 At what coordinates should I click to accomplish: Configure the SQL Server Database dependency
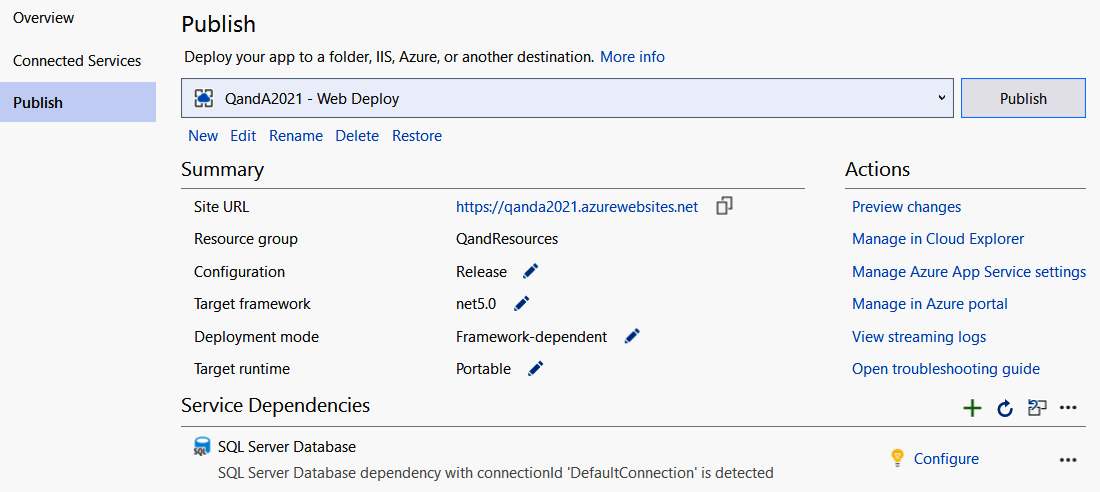pos(946,459)
